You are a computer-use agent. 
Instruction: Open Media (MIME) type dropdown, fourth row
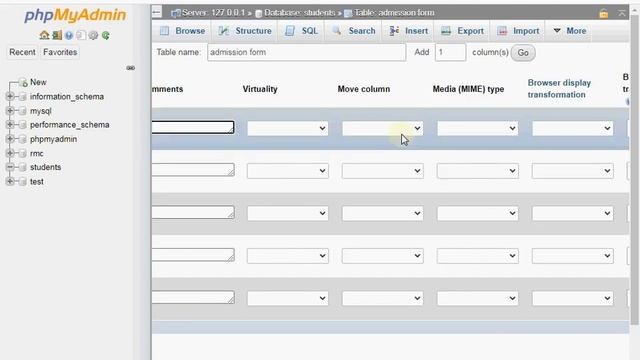(478, 256)
